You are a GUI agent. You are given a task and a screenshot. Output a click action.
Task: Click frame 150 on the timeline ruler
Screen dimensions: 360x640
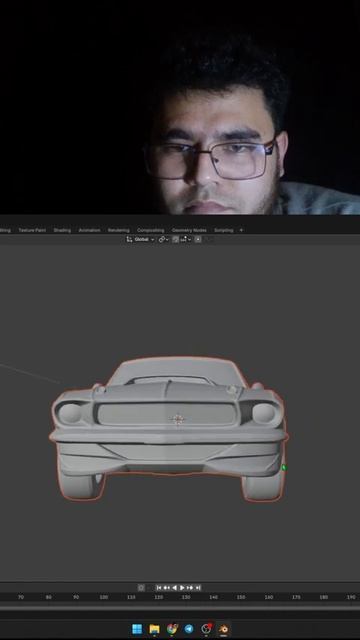point(241,597)
